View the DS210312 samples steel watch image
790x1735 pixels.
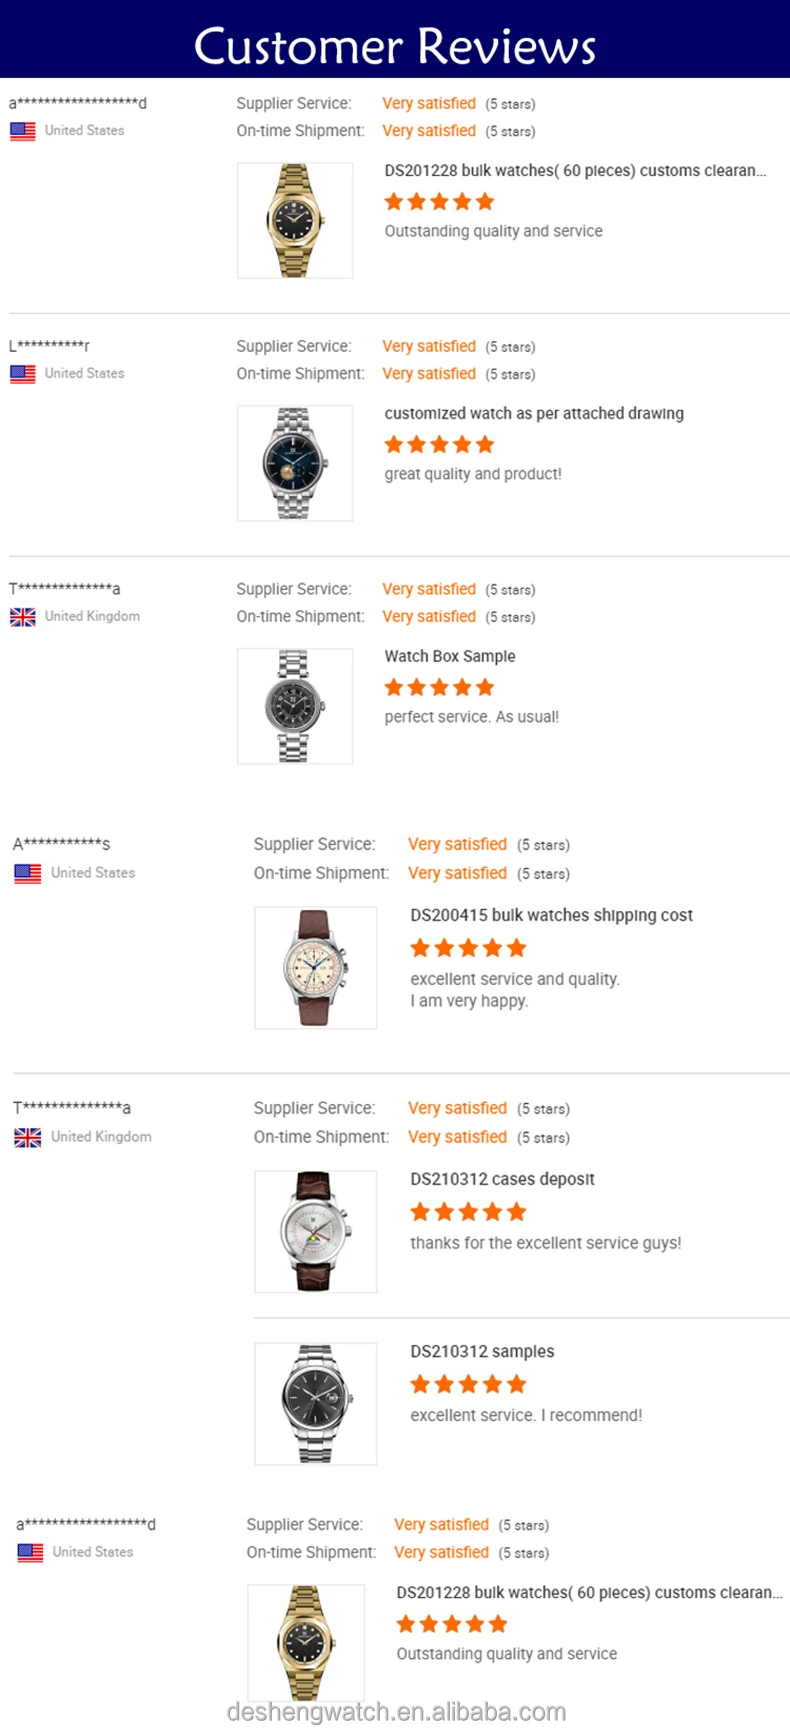pos(316,1404)
